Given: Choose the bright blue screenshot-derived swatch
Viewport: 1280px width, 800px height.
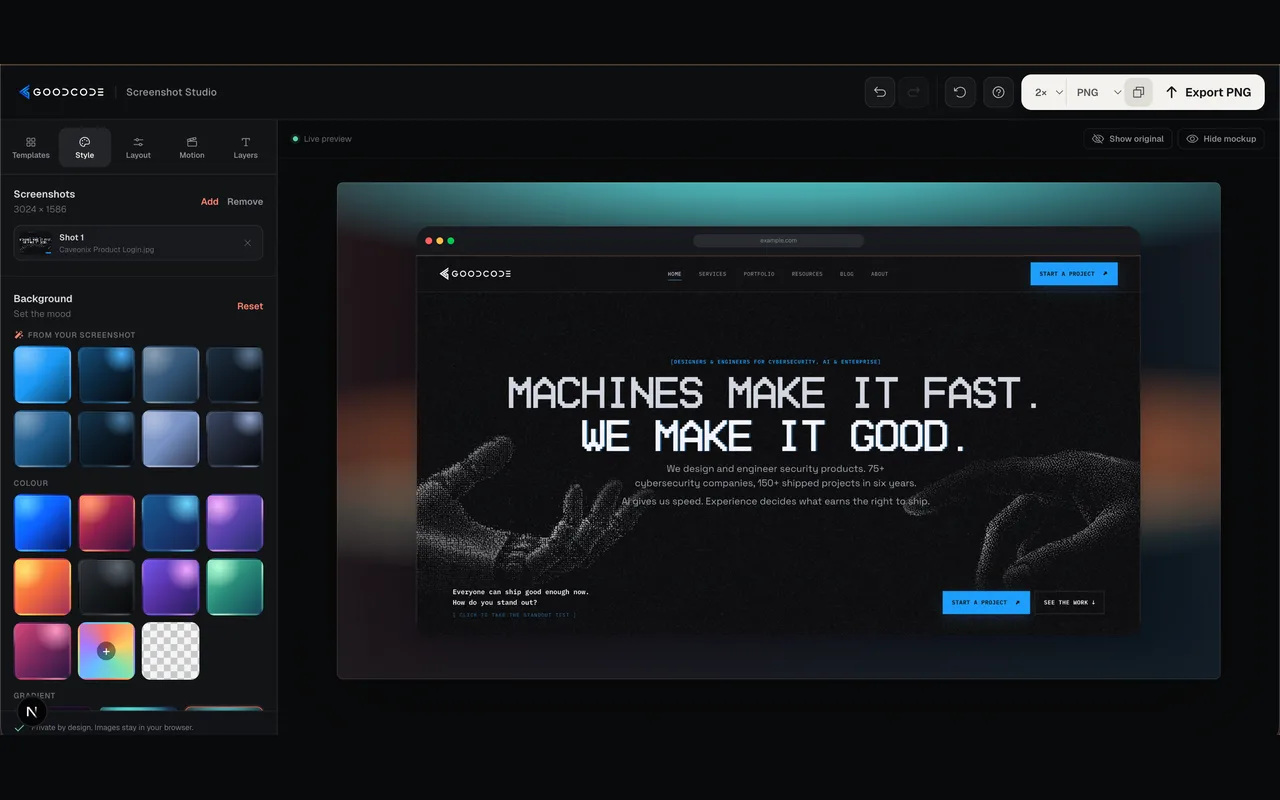Looking at the screenshot, I should coord(42,375).
